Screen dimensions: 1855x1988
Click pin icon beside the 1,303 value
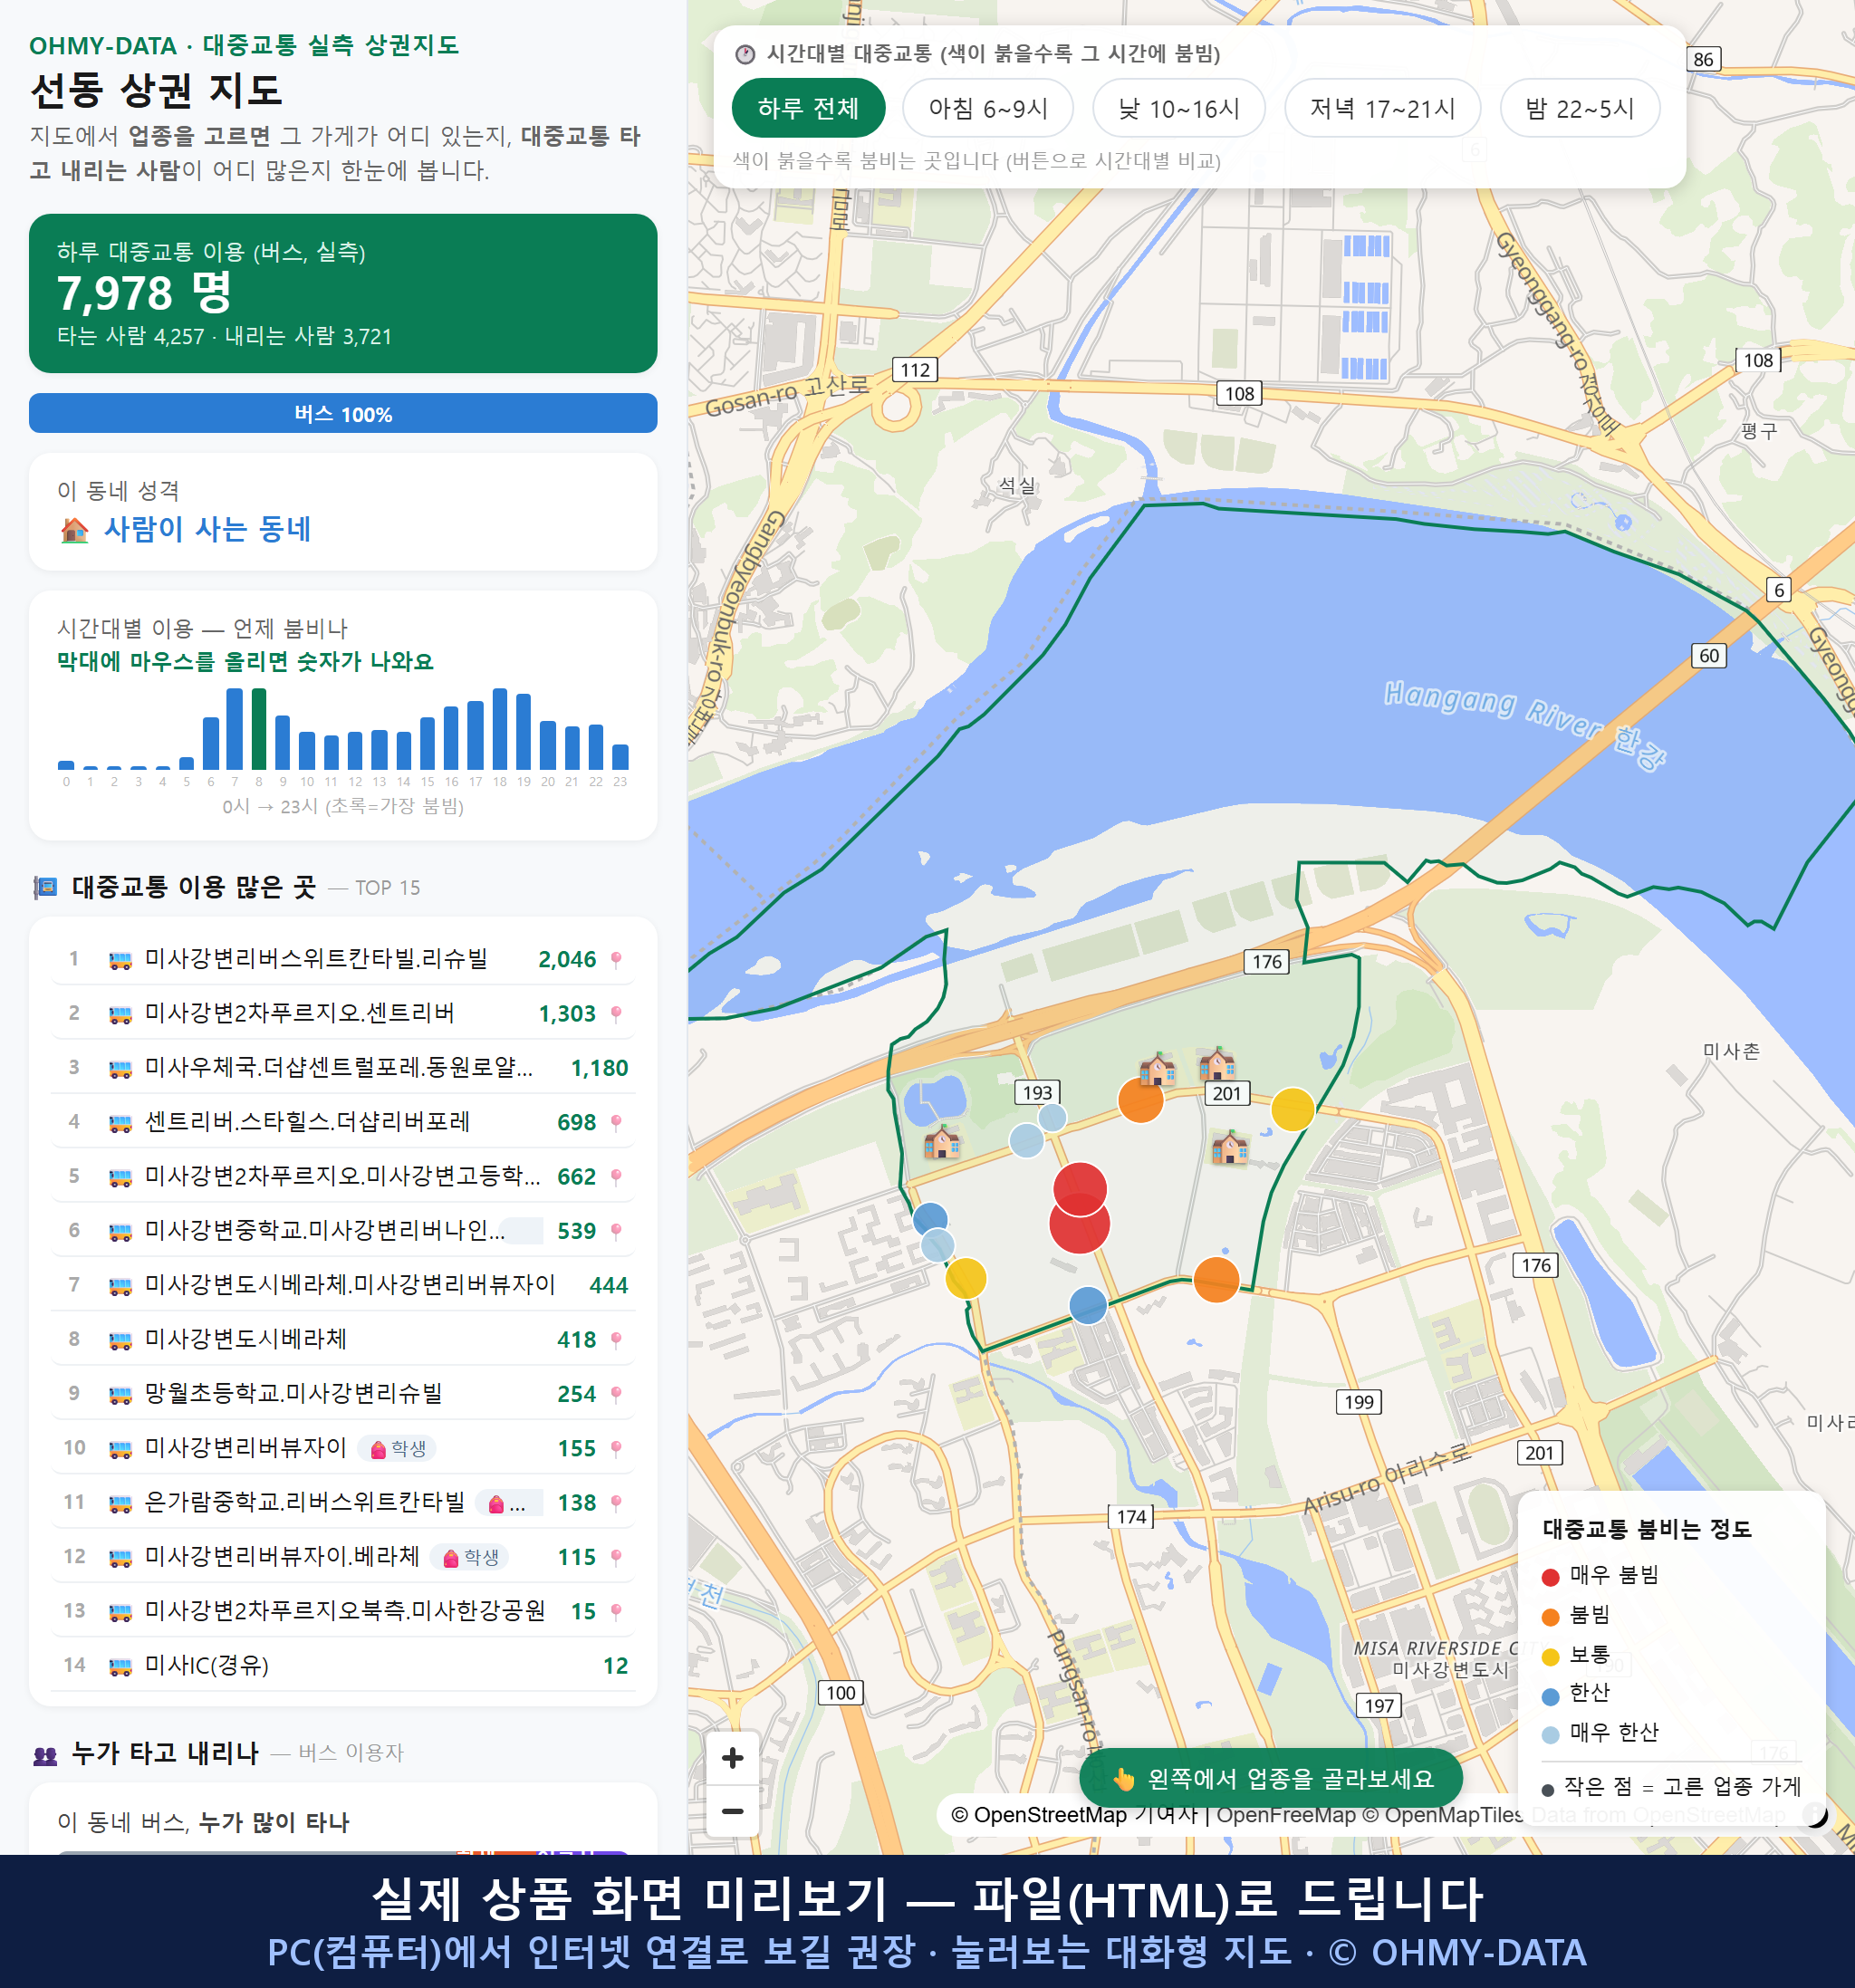[x=616, y=1013]
